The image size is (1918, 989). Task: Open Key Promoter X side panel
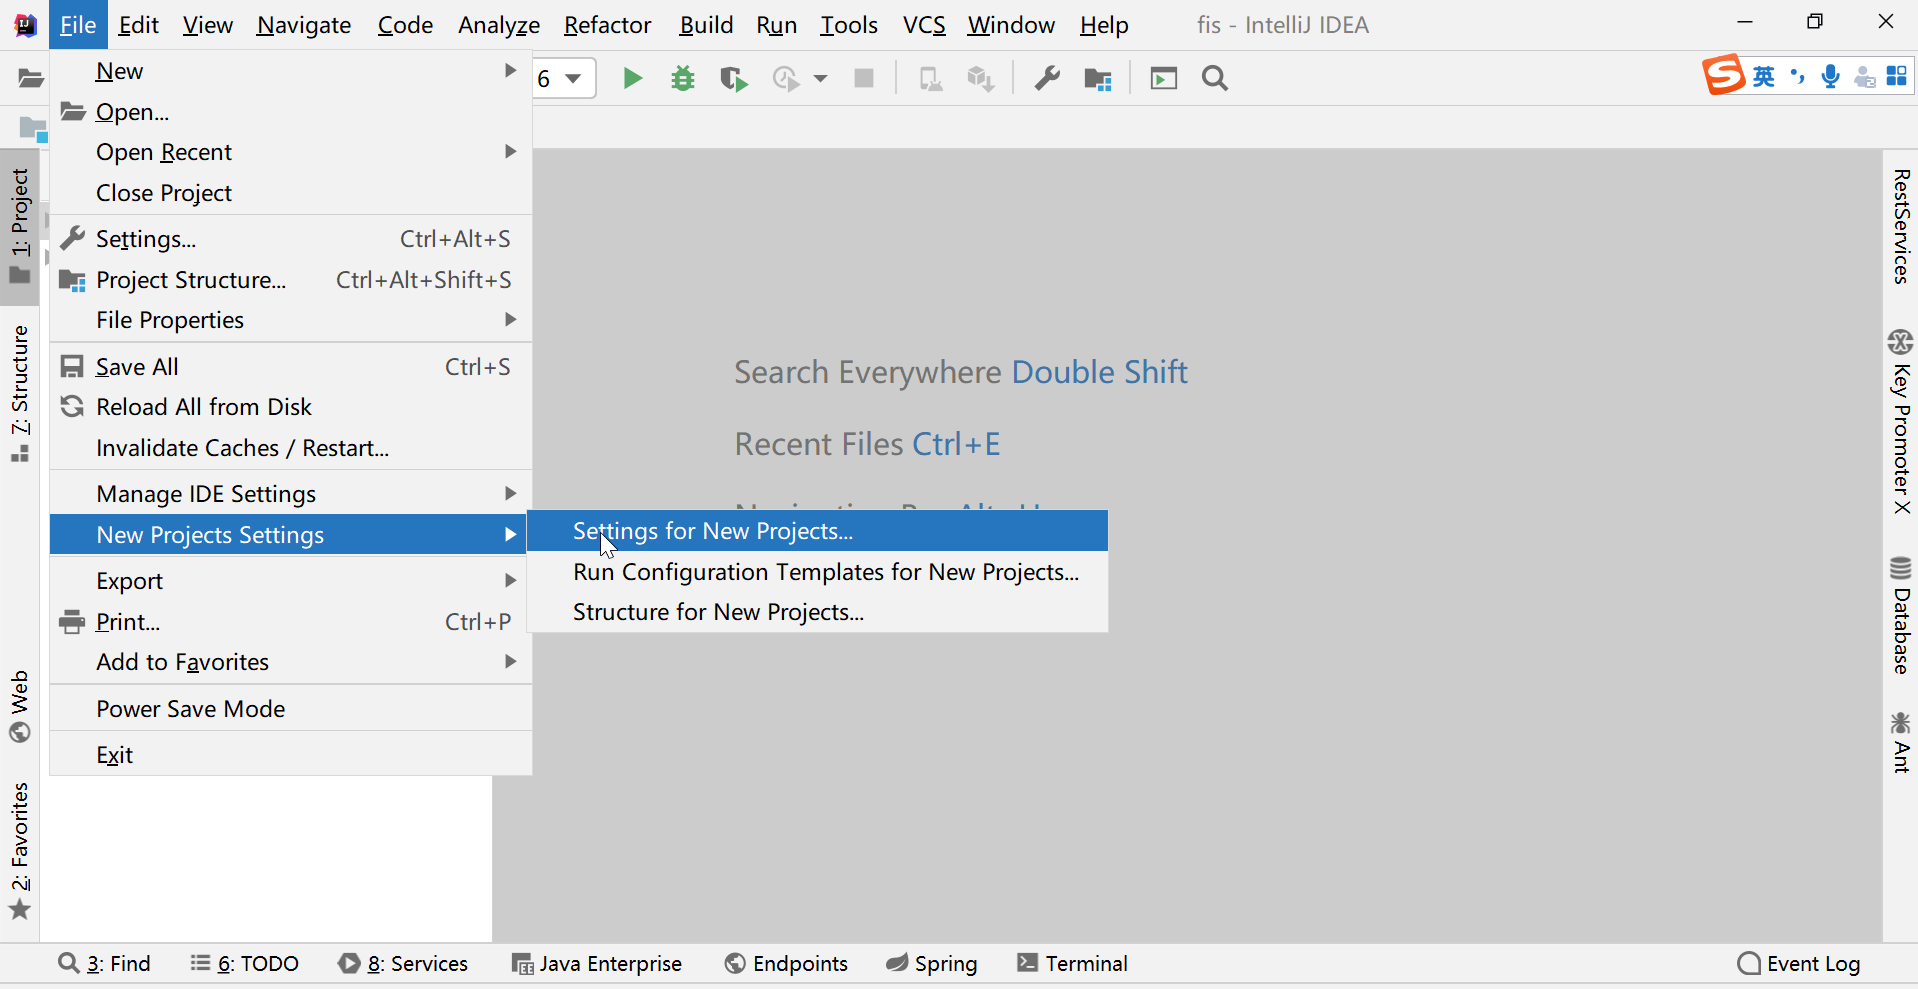tap(1901, 420)
